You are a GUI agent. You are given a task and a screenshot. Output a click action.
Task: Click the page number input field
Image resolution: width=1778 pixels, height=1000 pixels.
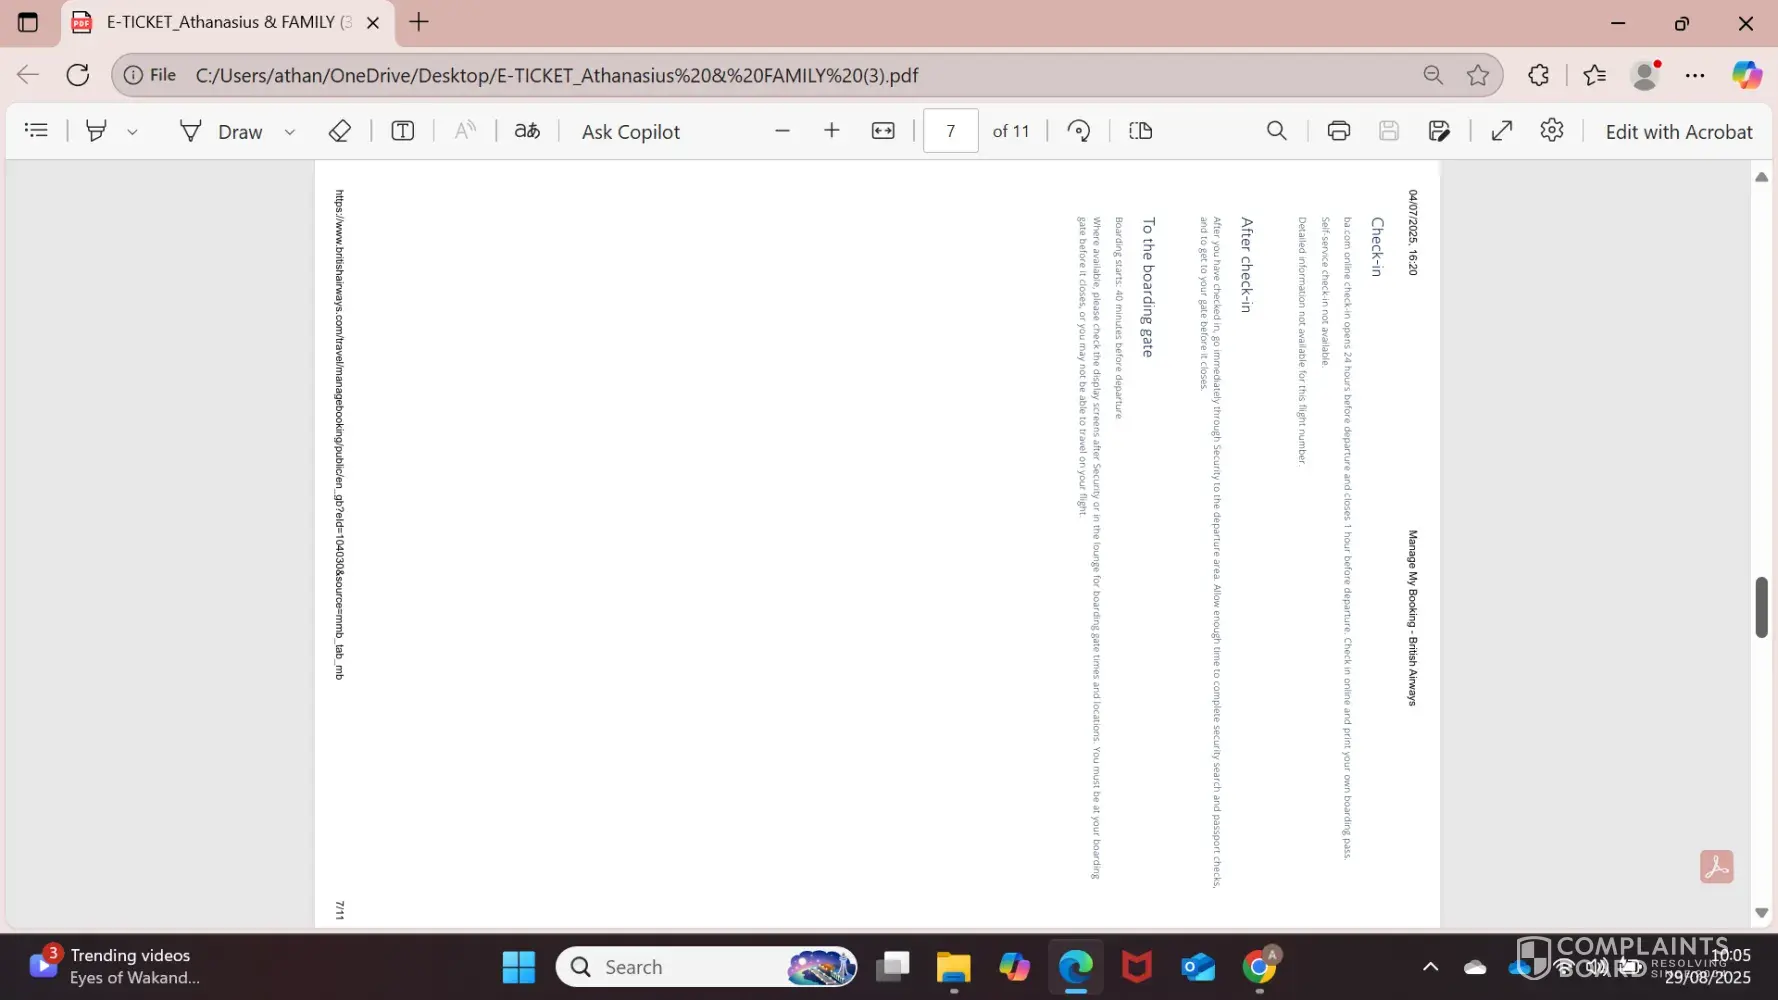[x=950, y=131]
